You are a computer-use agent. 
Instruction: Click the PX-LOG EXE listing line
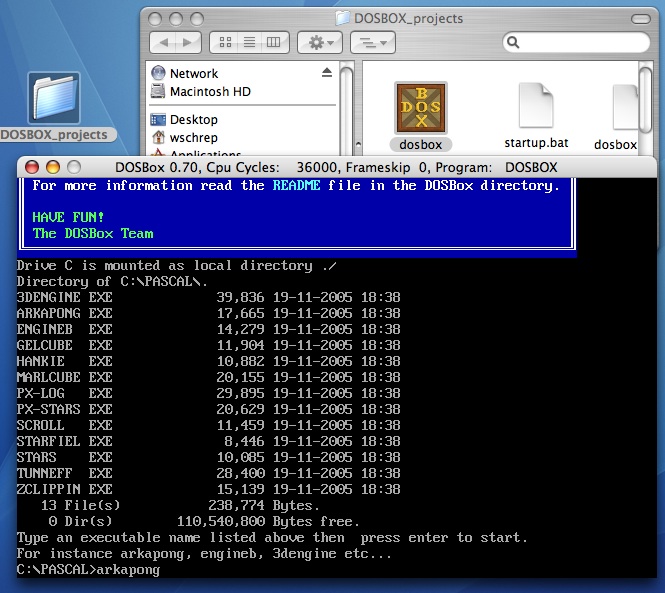click(x=208, y=393)
